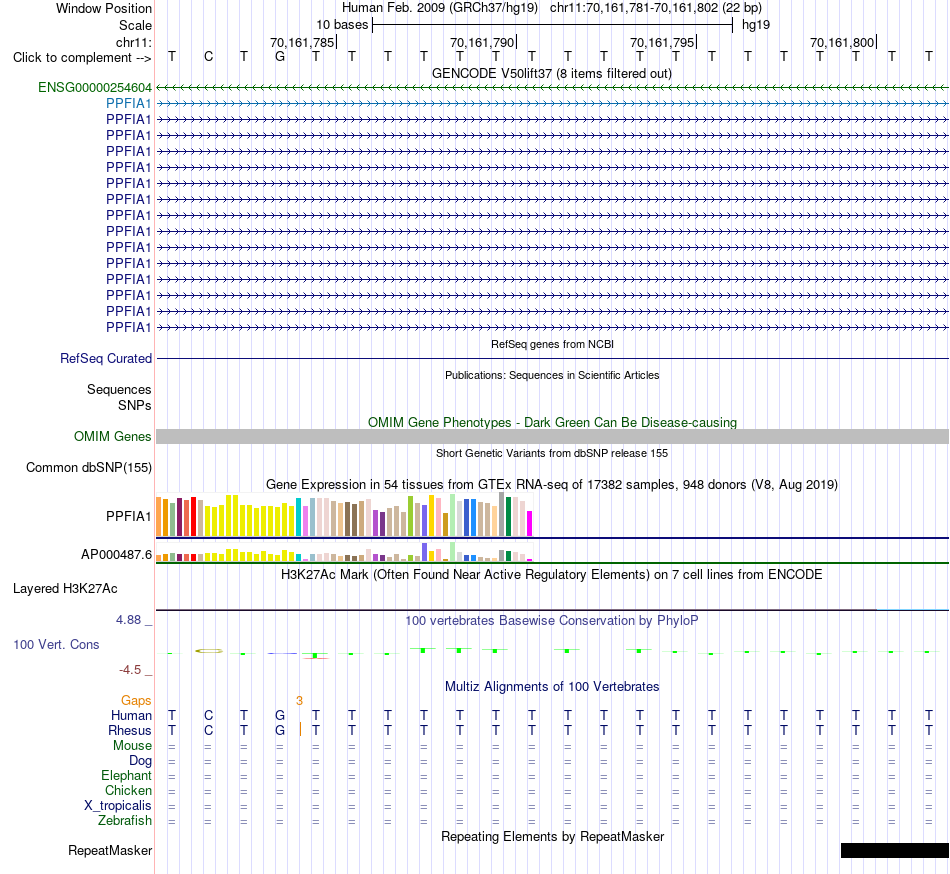Click the Chicken alignment row label

[128, 790]
